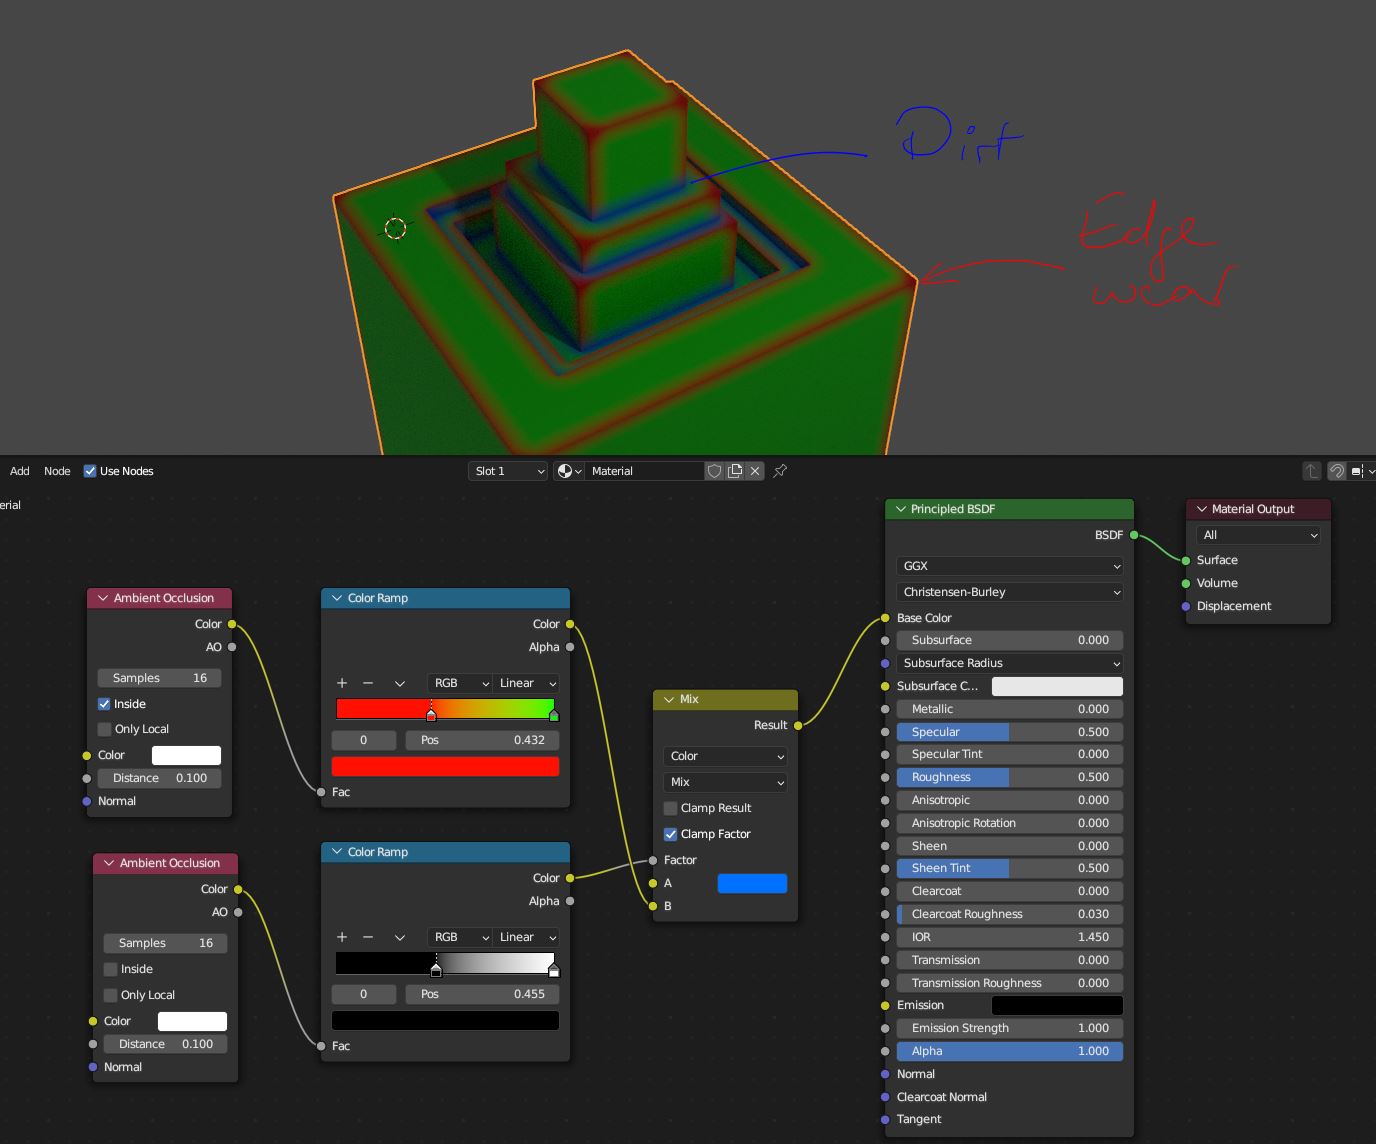
Task: Collapse the Principled BSDF node
Action: click(900, 509)
